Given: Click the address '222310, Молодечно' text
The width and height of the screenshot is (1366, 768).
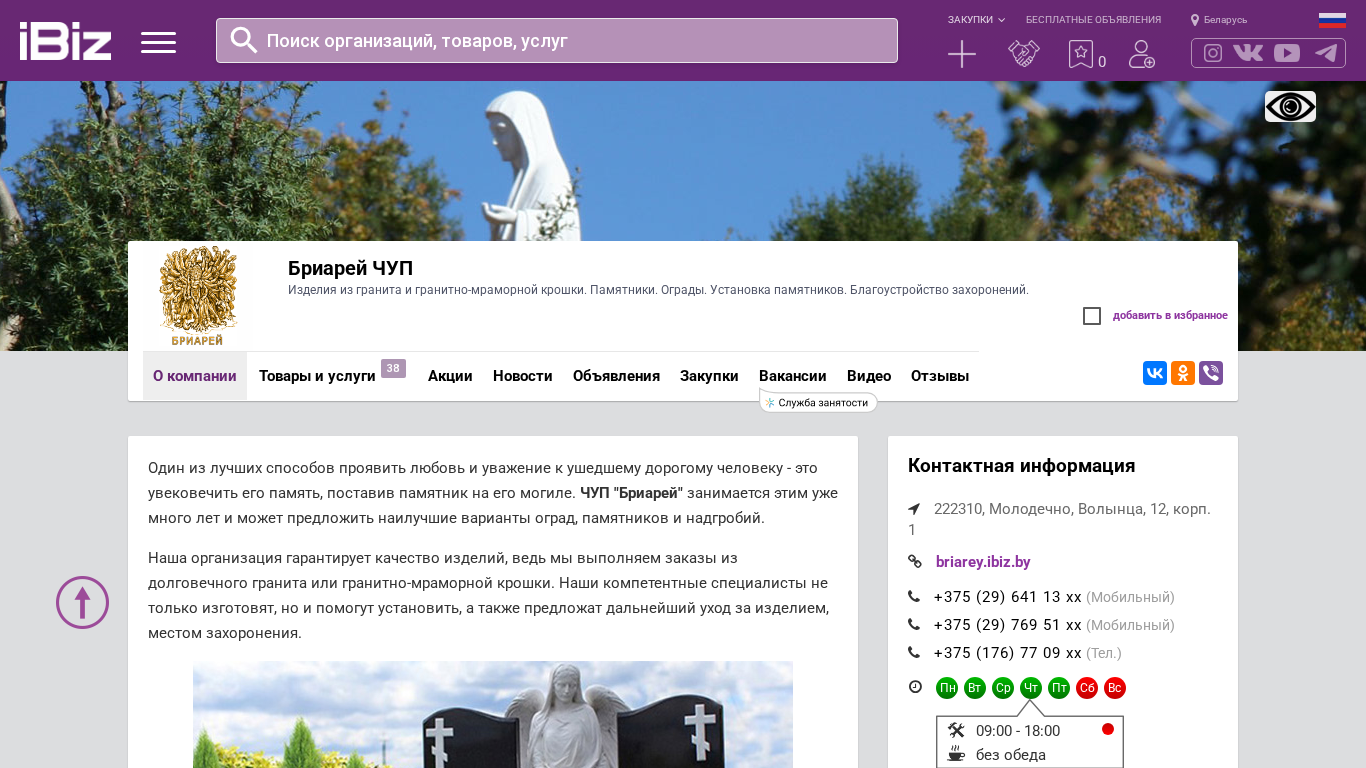Looking at the screenshot, I should 1059,519.
